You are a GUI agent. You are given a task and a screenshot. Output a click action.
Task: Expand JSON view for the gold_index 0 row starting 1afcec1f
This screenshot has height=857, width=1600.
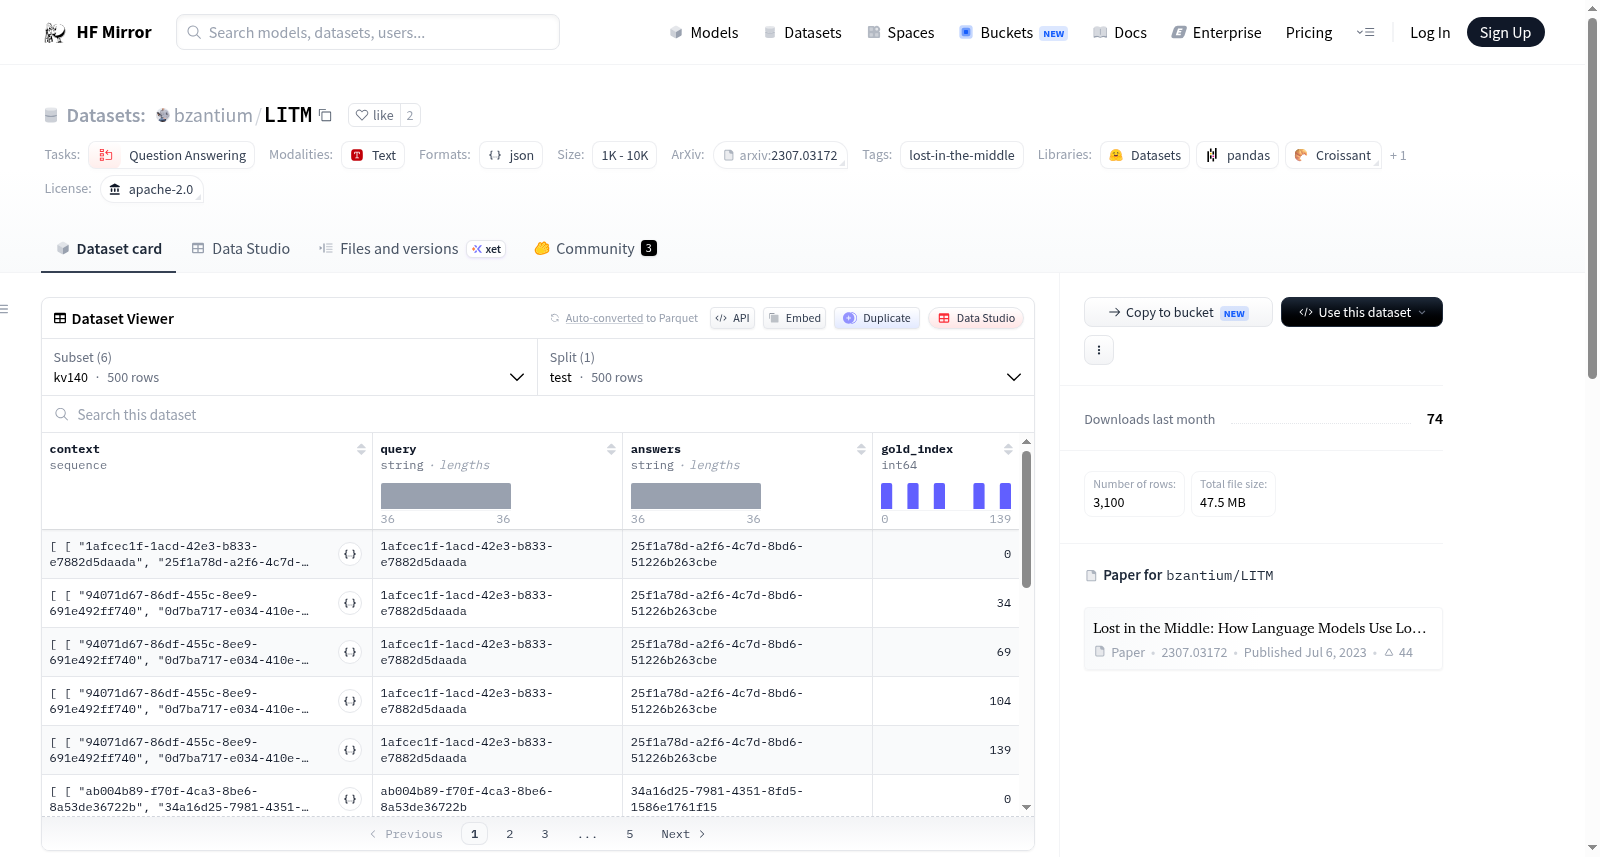coord(350,554)
